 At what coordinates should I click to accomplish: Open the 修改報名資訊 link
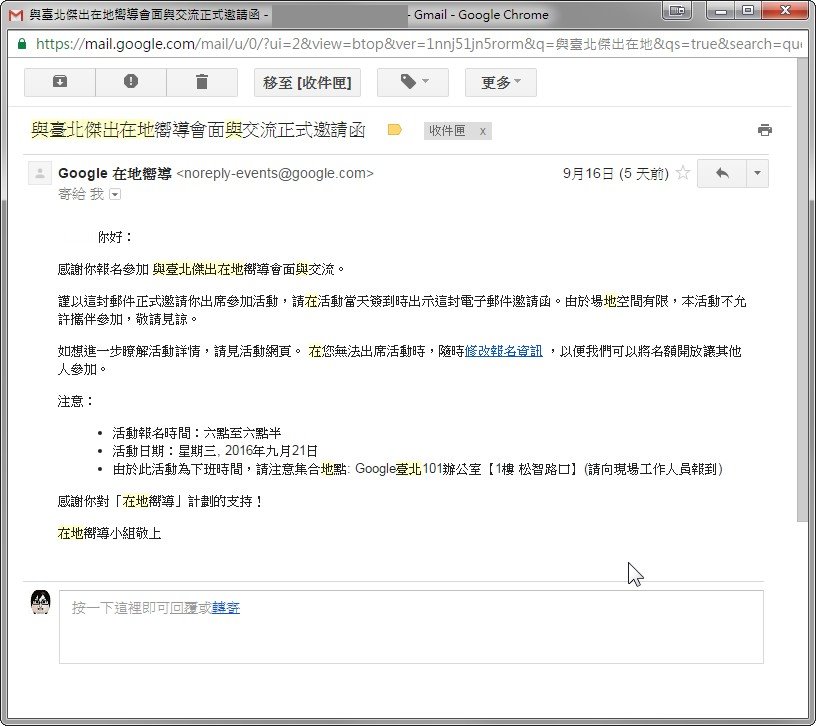pos(504,351)
